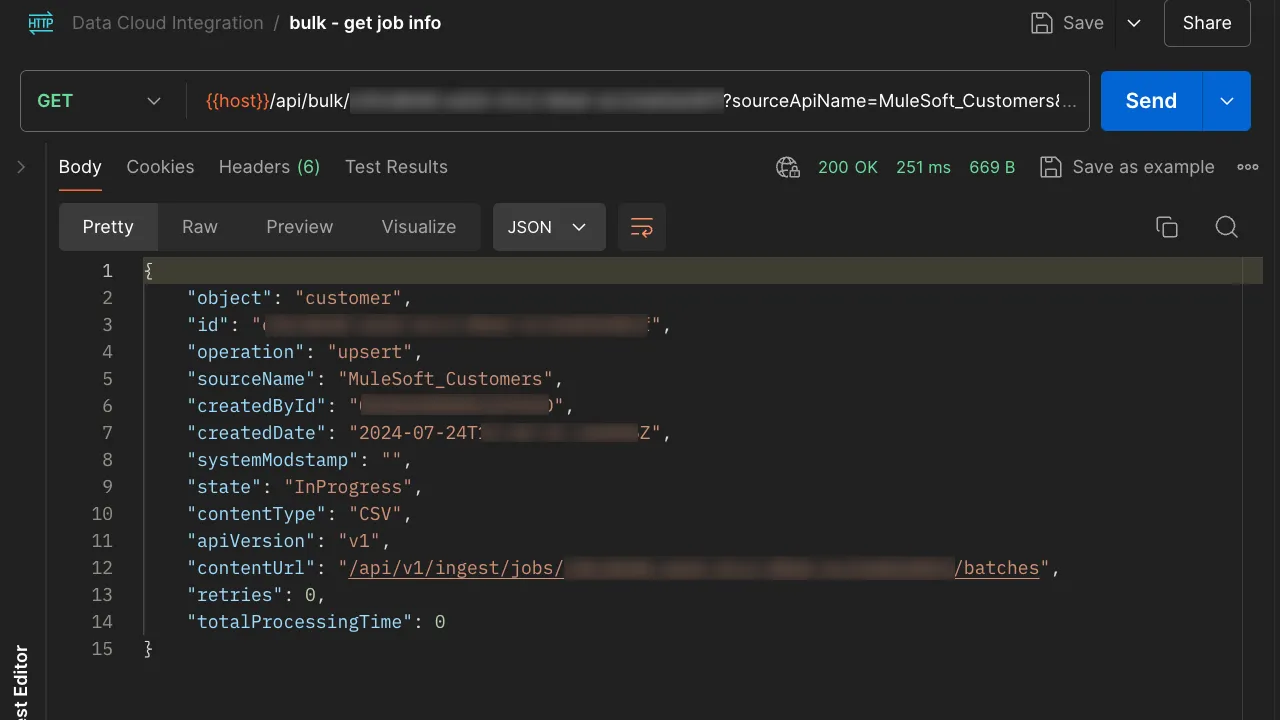Select the Preview view mode

click(x=299, y=227)
